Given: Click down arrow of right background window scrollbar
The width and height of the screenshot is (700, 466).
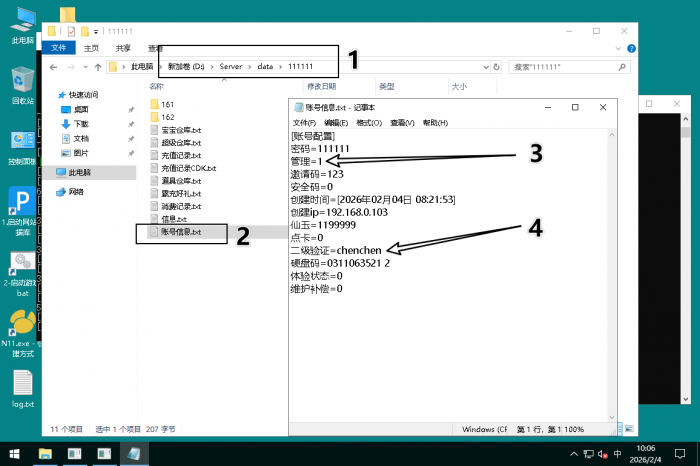Looking at the screenshot, I should pos(686,399).
